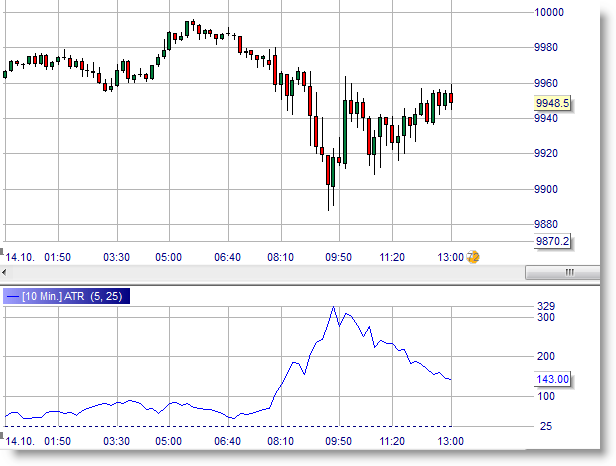616x466 pixels.
Task: Click the orange icon beside the 13:00 label
Action: click(473, 257)
